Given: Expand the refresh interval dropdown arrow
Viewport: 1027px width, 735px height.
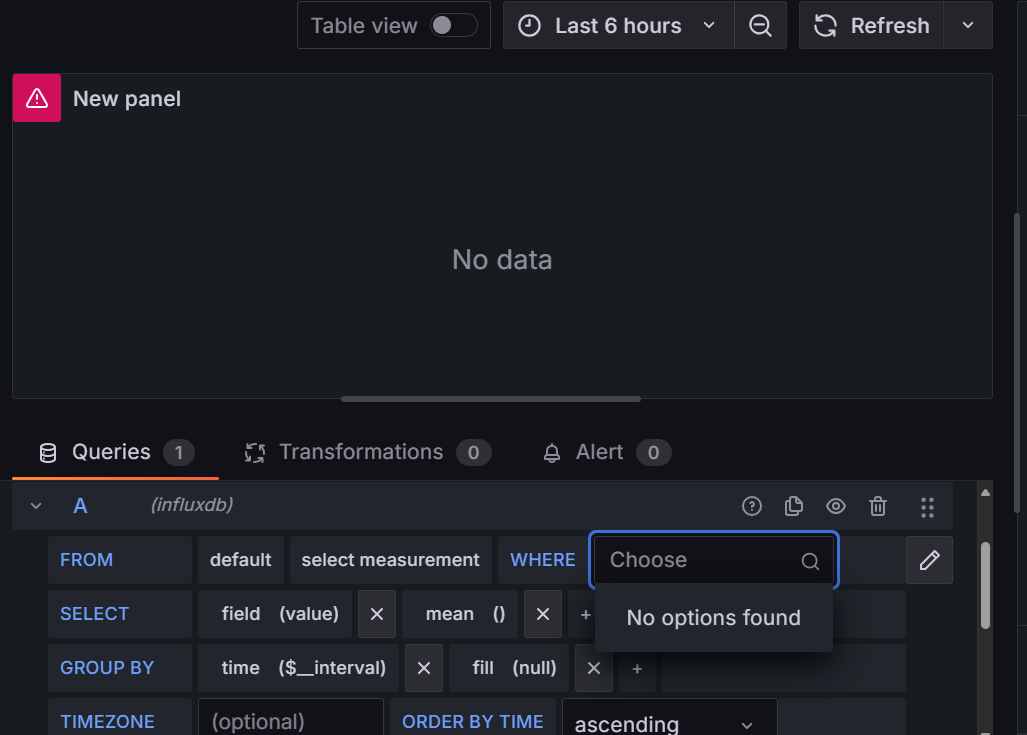Looking at the screenshot, I should pyautogui.click(x=967, y=26).
